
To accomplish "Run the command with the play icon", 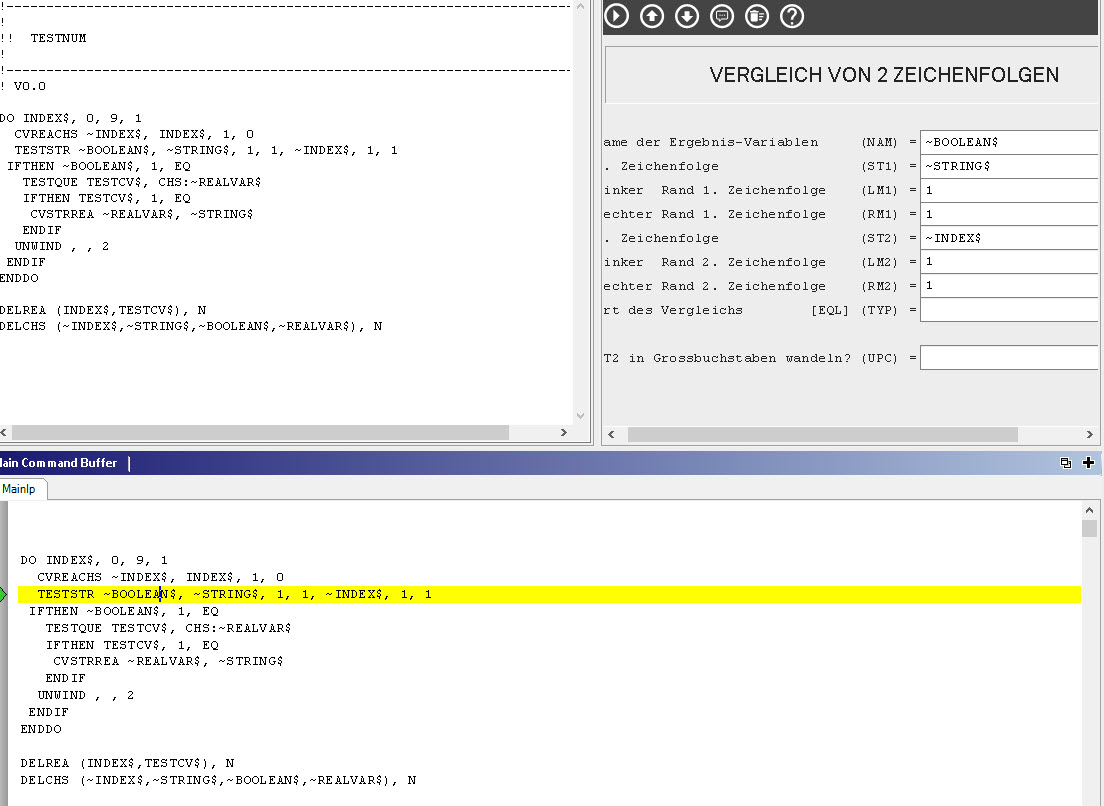I will tap(617, 16).
